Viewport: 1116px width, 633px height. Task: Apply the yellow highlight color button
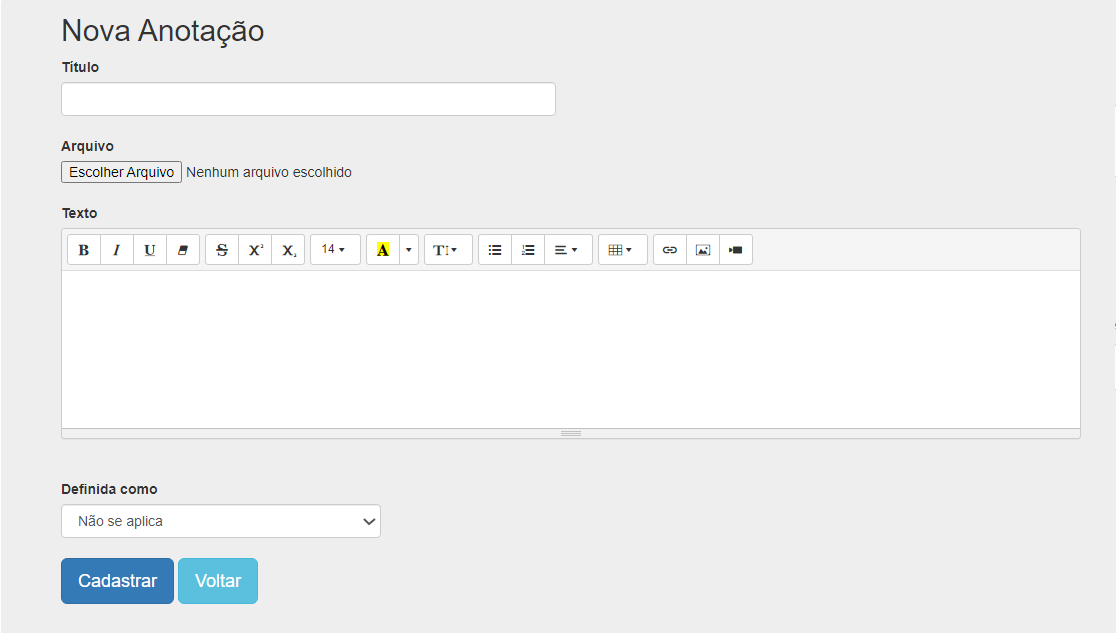point(383,250)
